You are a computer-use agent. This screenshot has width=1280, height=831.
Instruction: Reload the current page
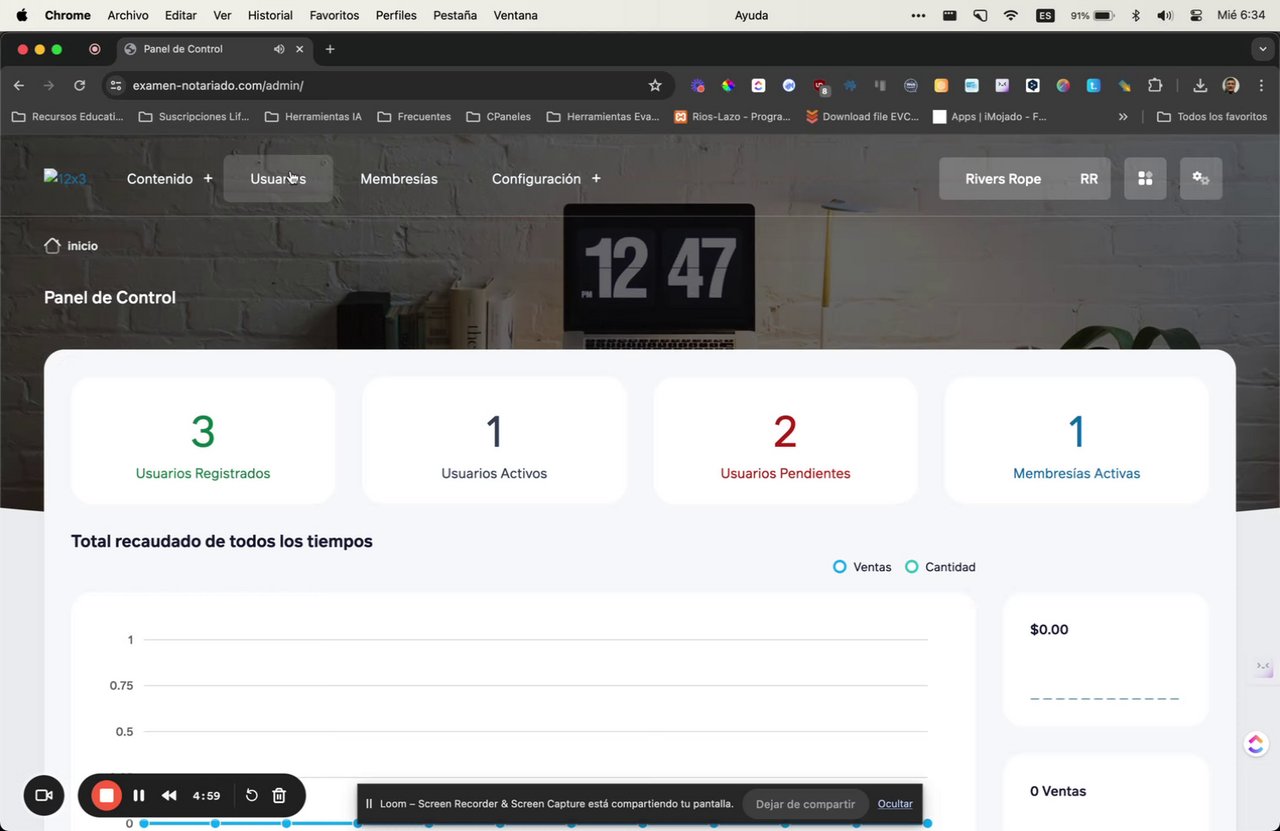[79, 86]
